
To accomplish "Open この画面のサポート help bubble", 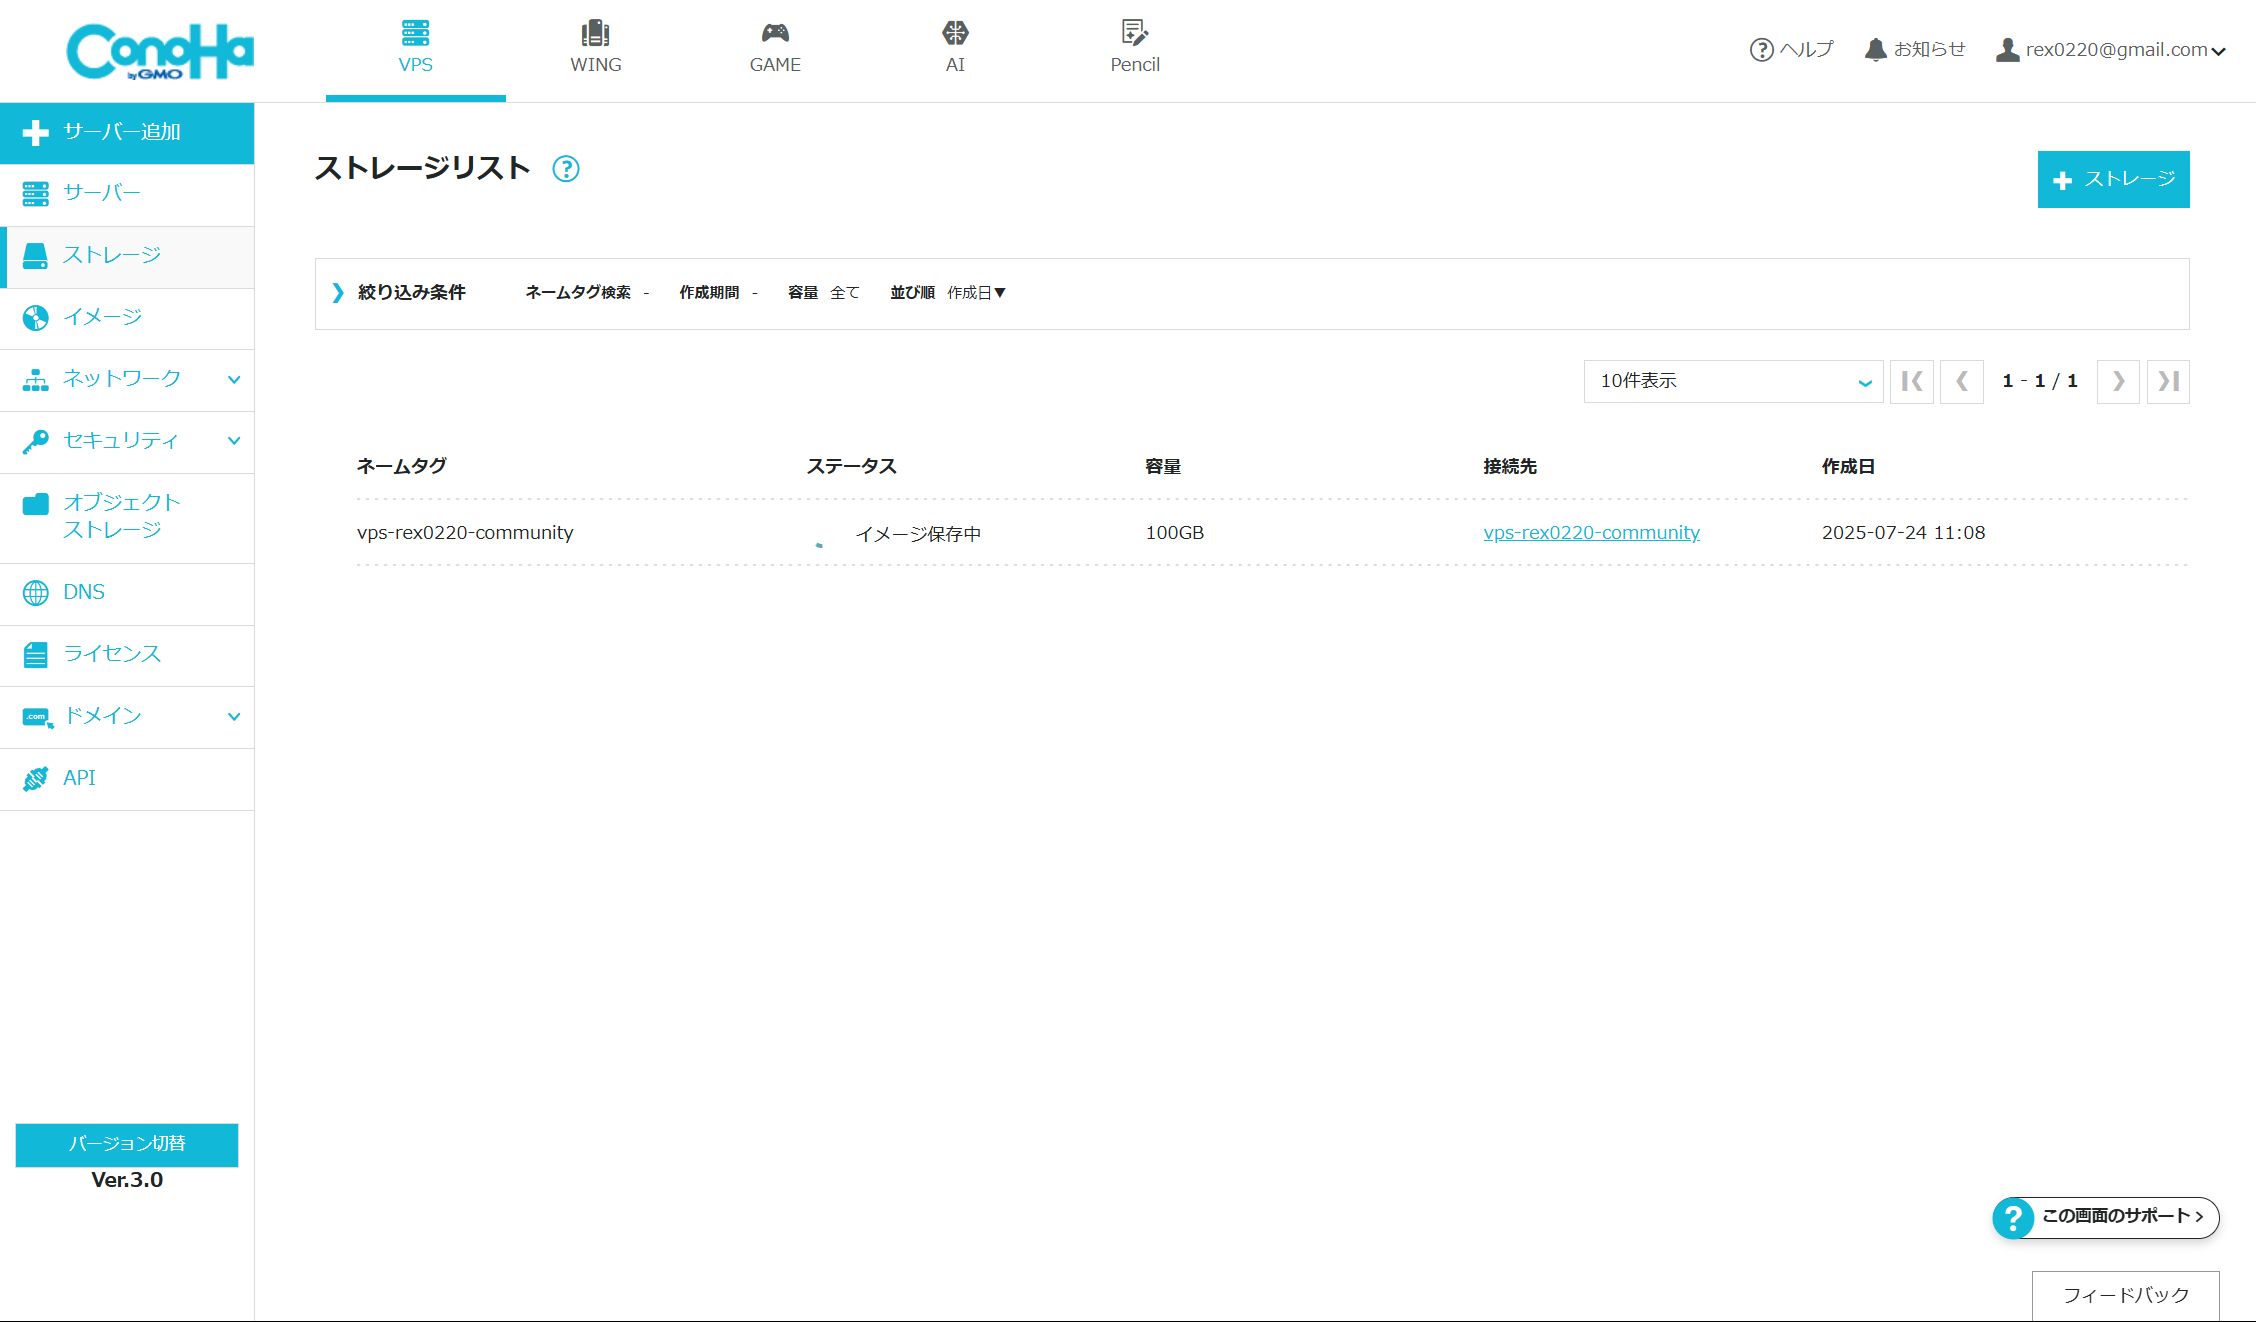I will [2105, 1217].
